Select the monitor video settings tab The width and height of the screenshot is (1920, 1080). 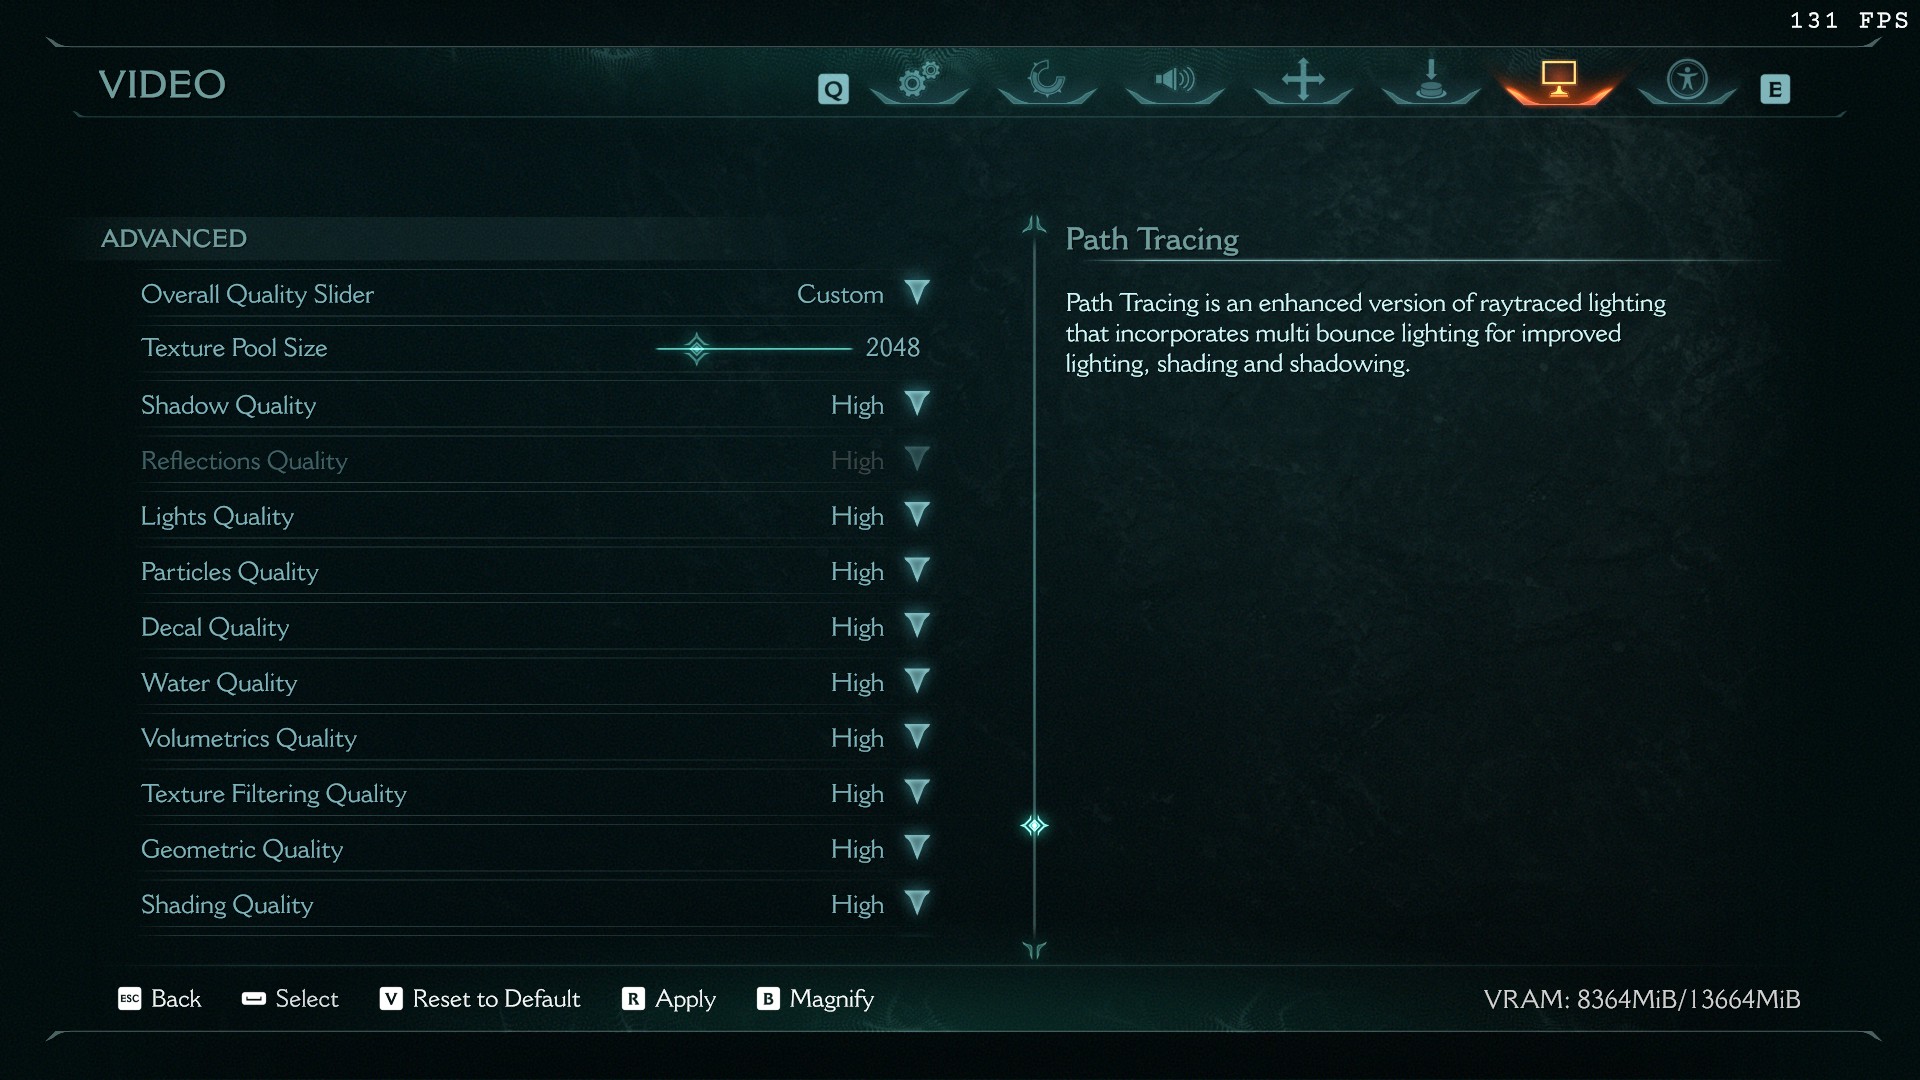click(x=1559, y=79)
